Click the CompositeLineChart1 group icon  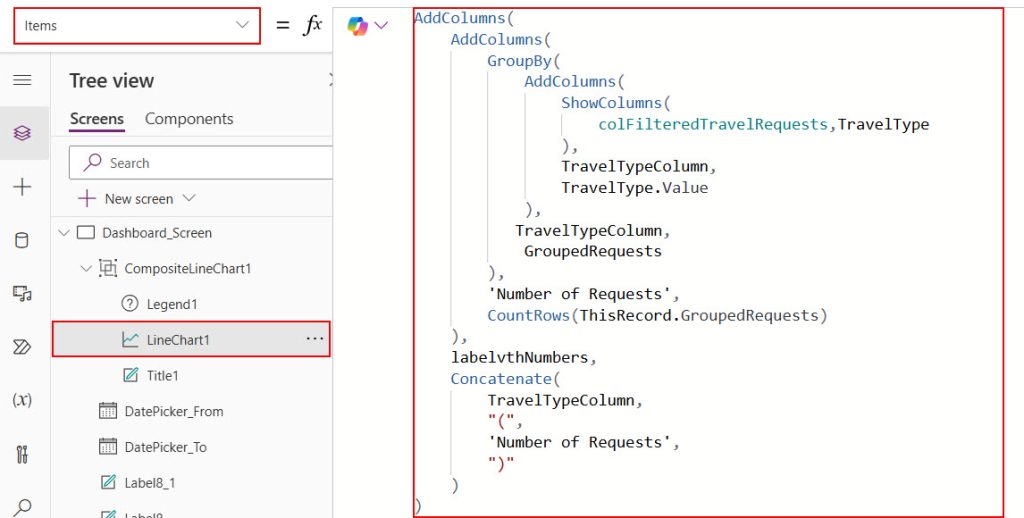[x=108, y=268]
